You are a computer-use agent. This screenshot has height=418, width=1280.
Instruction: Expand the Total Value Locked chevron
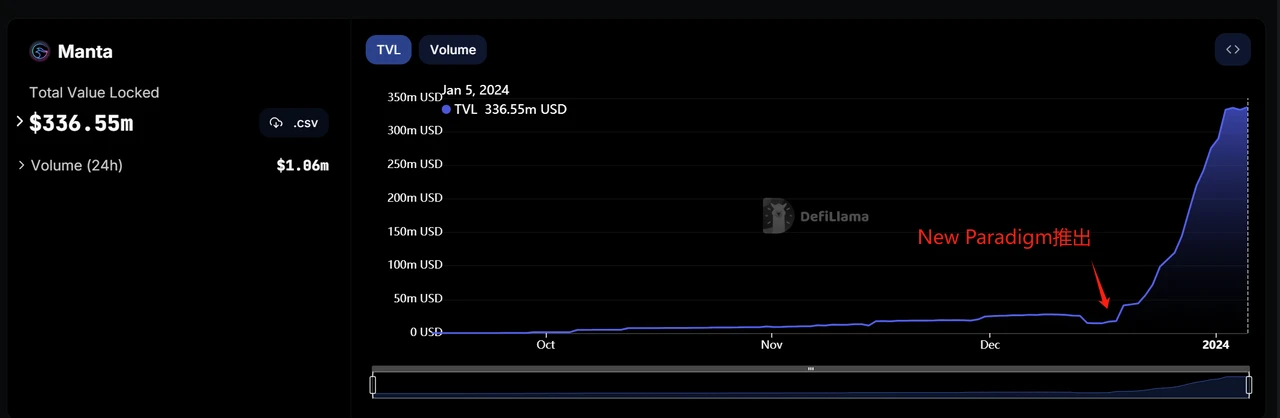[19, 121]
